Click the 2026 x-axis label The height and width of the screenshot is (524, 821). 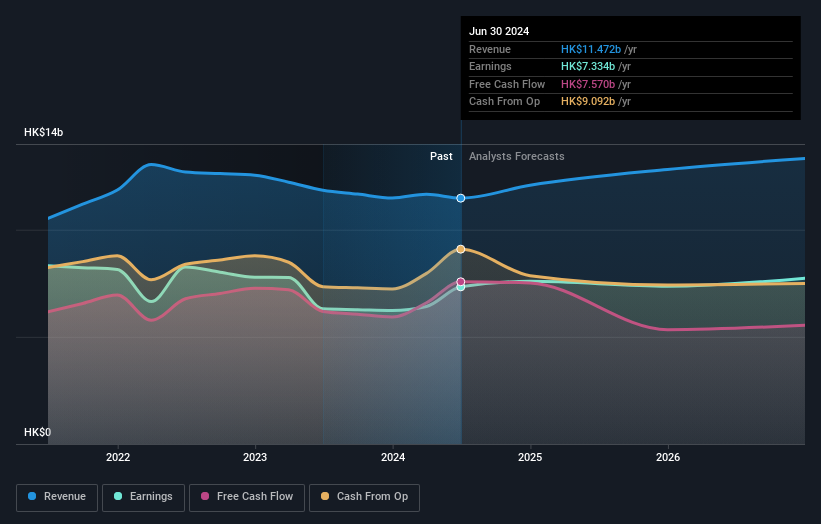pos(668,457)
